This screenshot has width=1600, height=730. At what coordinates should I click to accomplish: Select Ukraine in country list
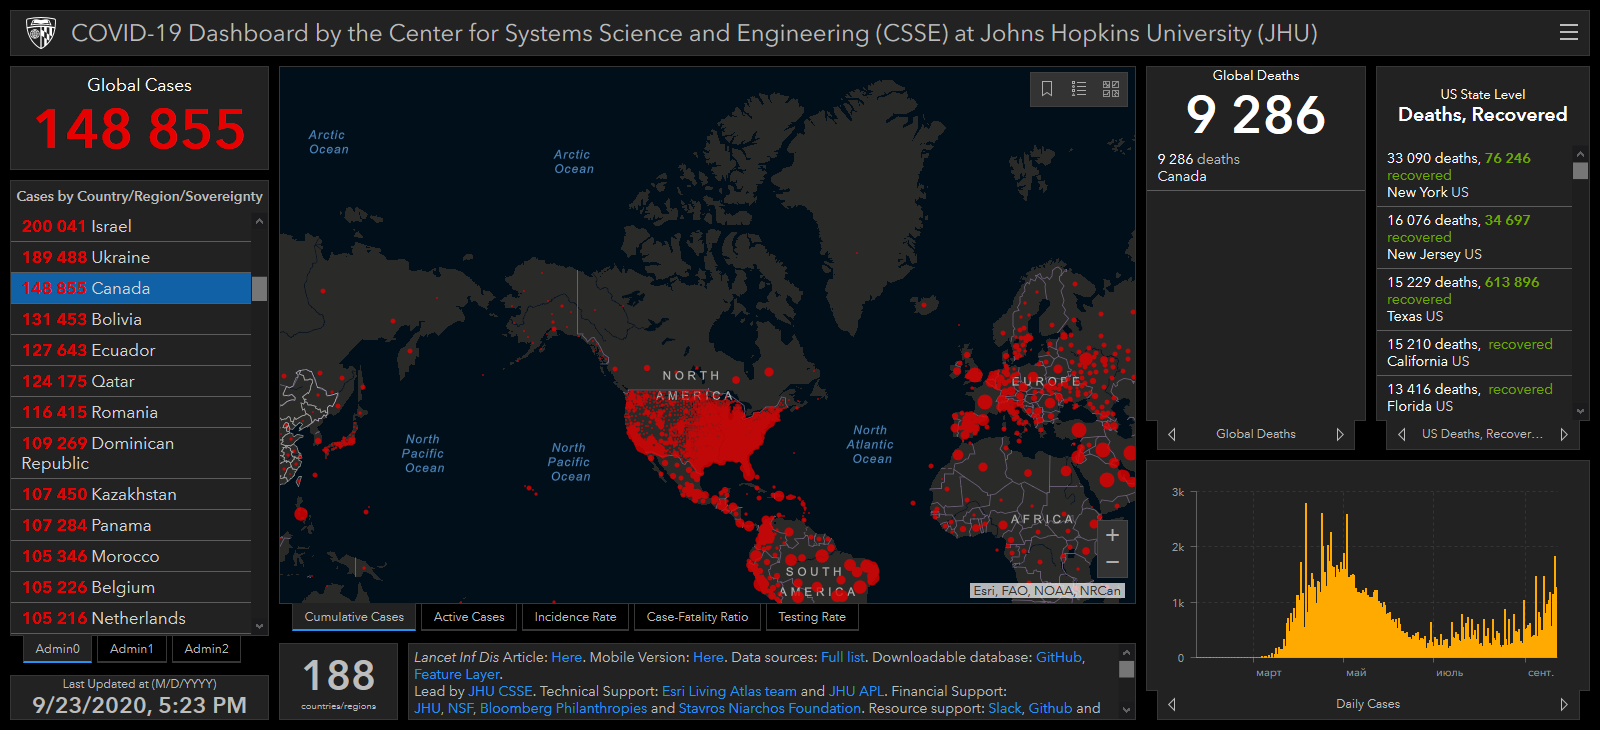click(x=131, y=257)
